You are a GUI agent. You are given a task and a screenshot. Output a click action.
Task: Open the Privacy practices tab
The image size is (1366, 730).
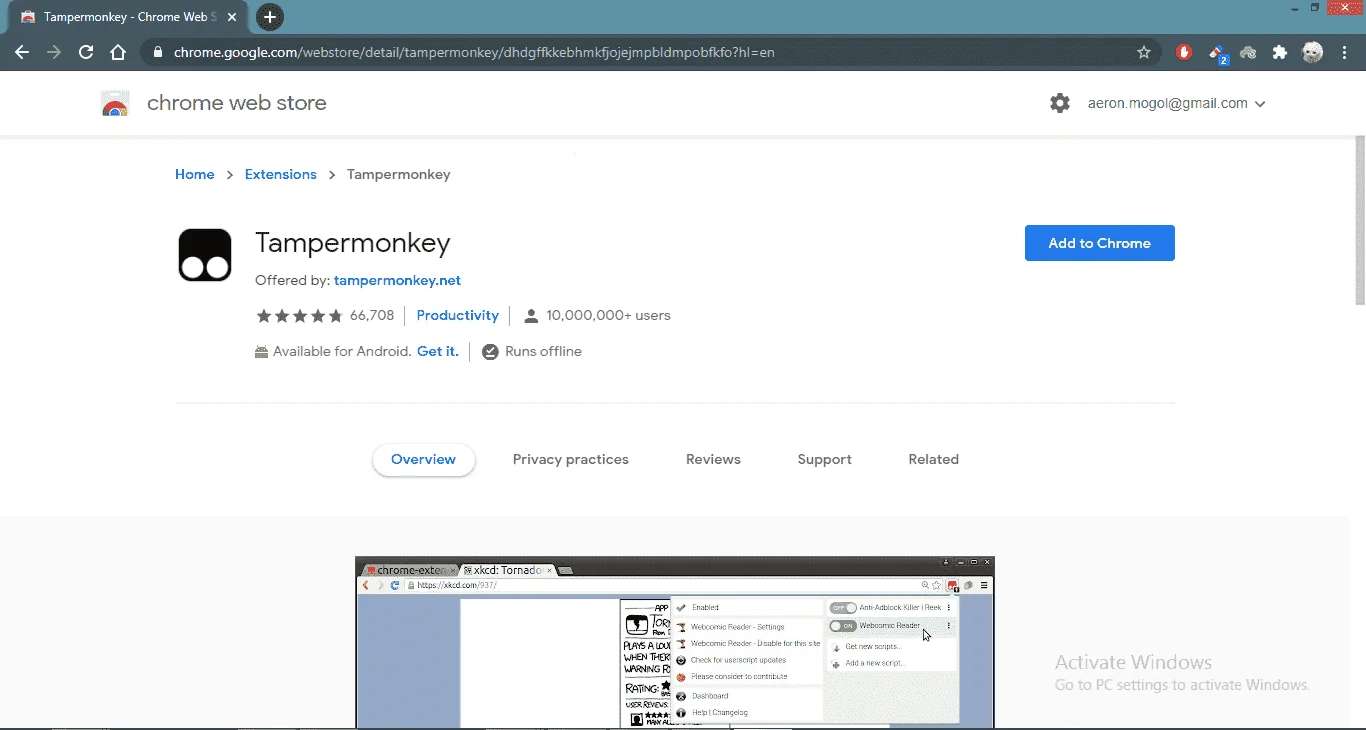point(571,460)
